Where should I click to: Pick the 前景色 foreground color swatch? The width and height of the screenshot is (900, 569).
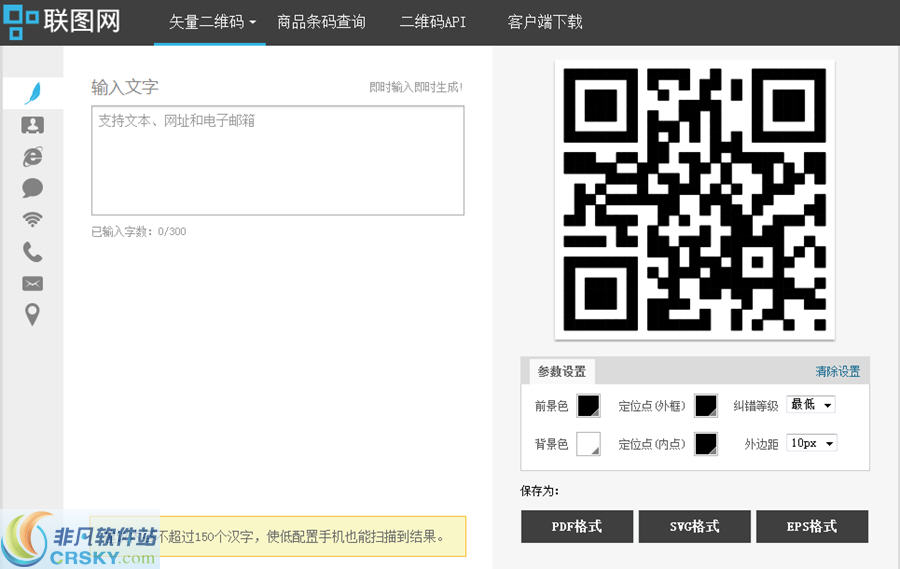point(588,405)
